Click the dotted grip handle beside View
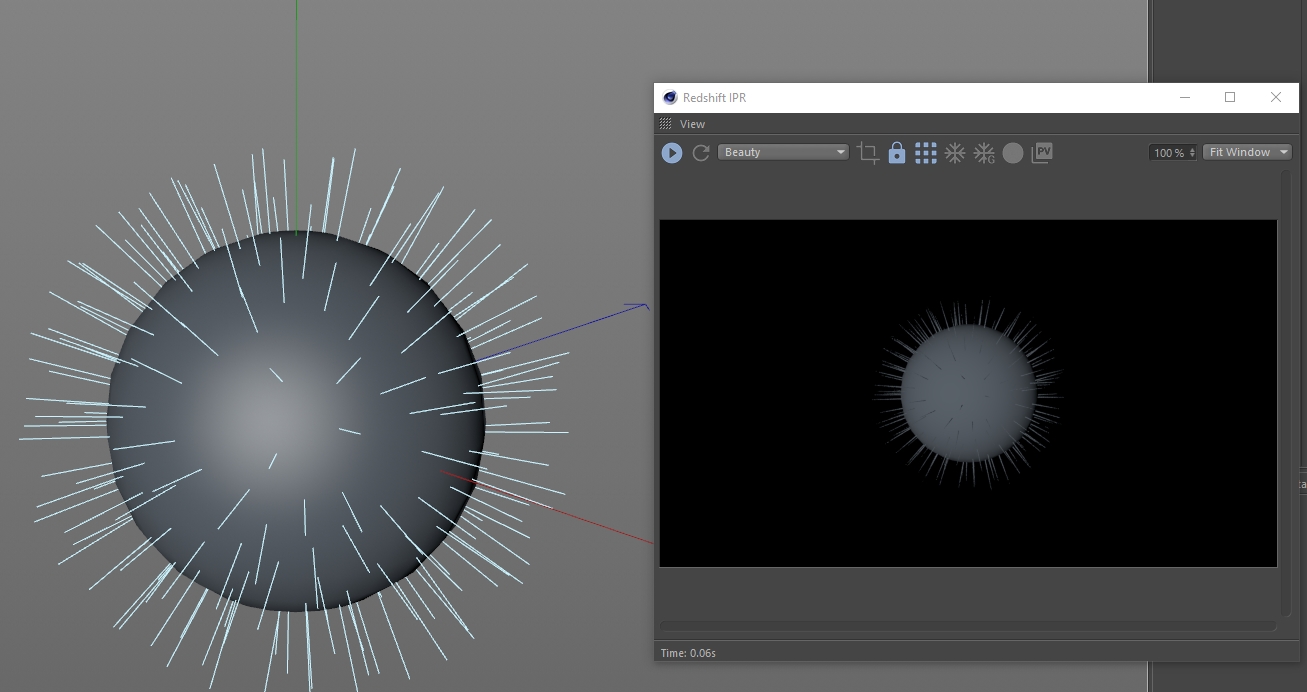The height and width of the screenshot is (692, 1307). pyautogui.click(x=666, y=124)
